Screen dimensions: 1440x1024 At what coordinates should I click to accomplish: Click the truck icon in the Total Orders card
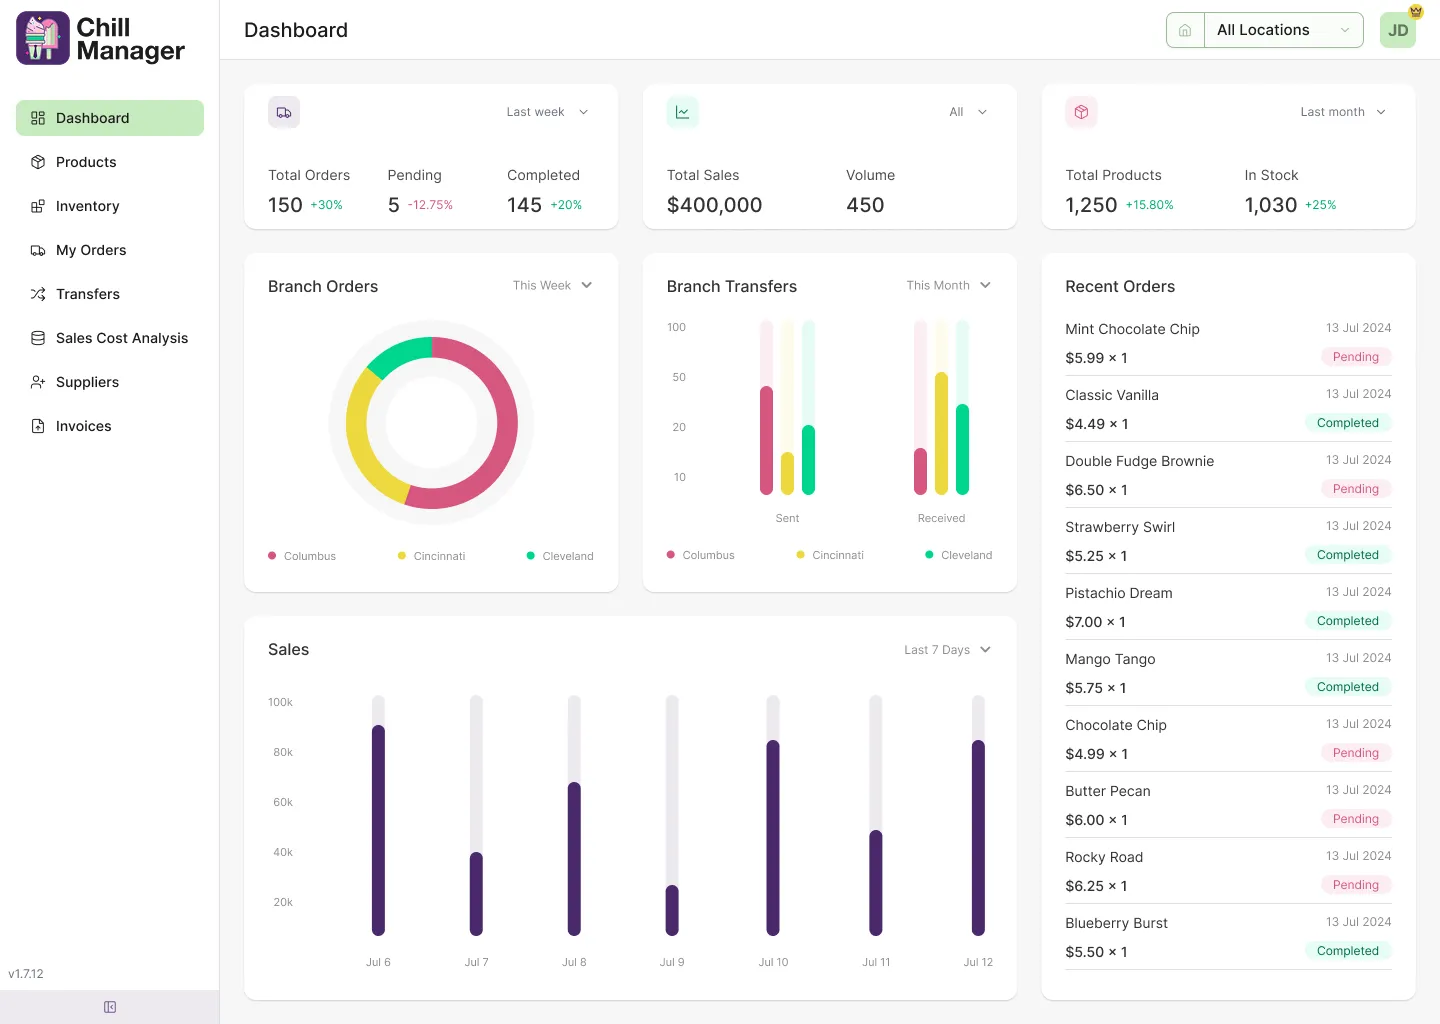[284, 112]
